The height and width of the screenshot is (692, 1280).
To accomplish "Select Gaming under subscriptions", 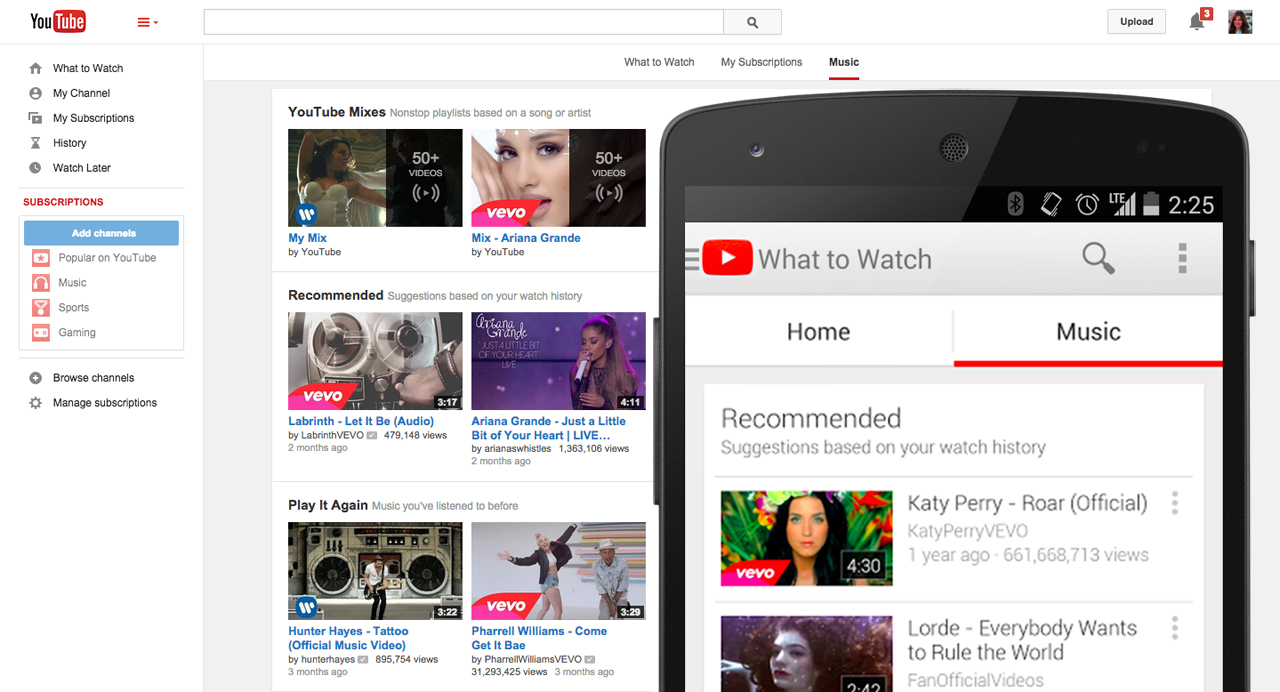I will click(x=76, y=332).
